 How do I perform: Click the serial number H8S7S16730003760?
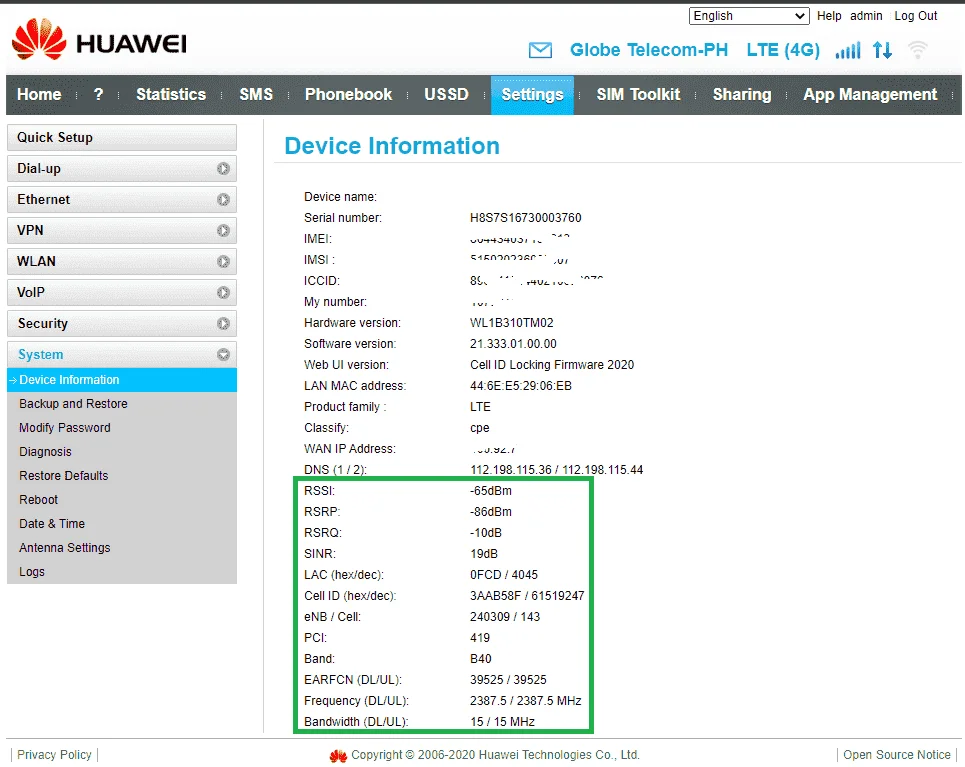coord(526,218)
